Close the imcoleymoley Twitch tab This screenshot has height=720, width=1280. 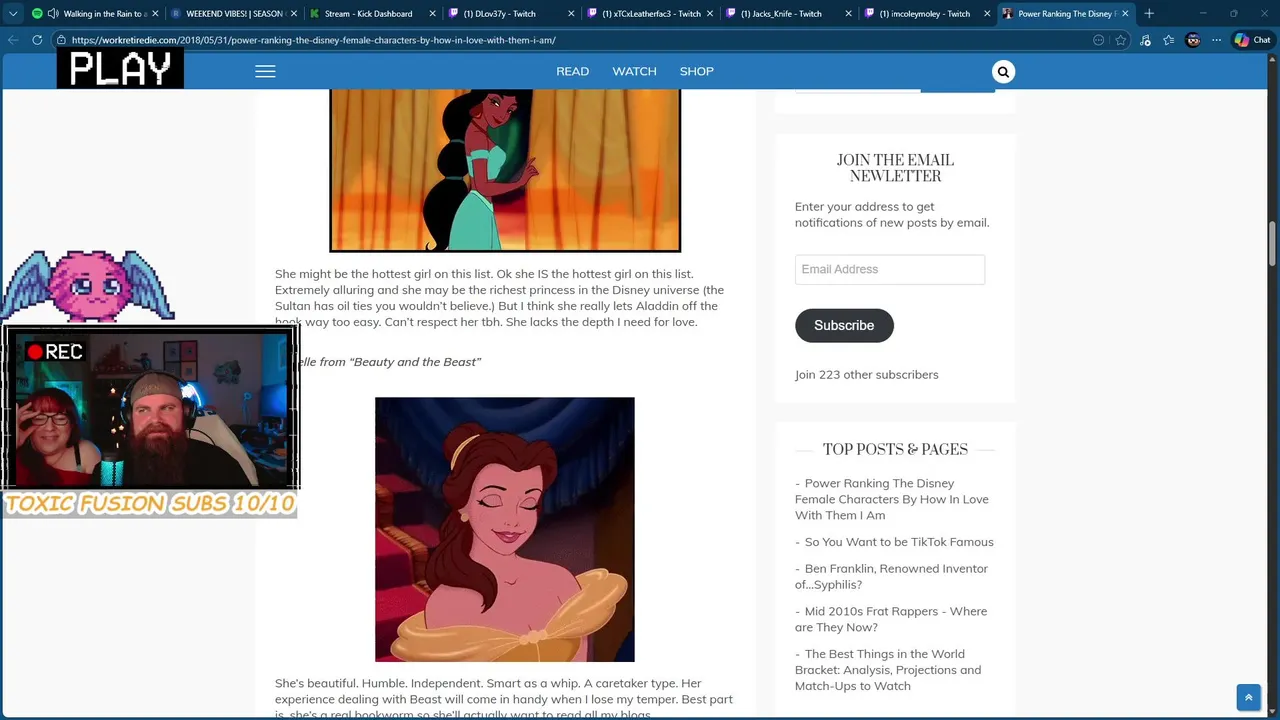(985, 14)
